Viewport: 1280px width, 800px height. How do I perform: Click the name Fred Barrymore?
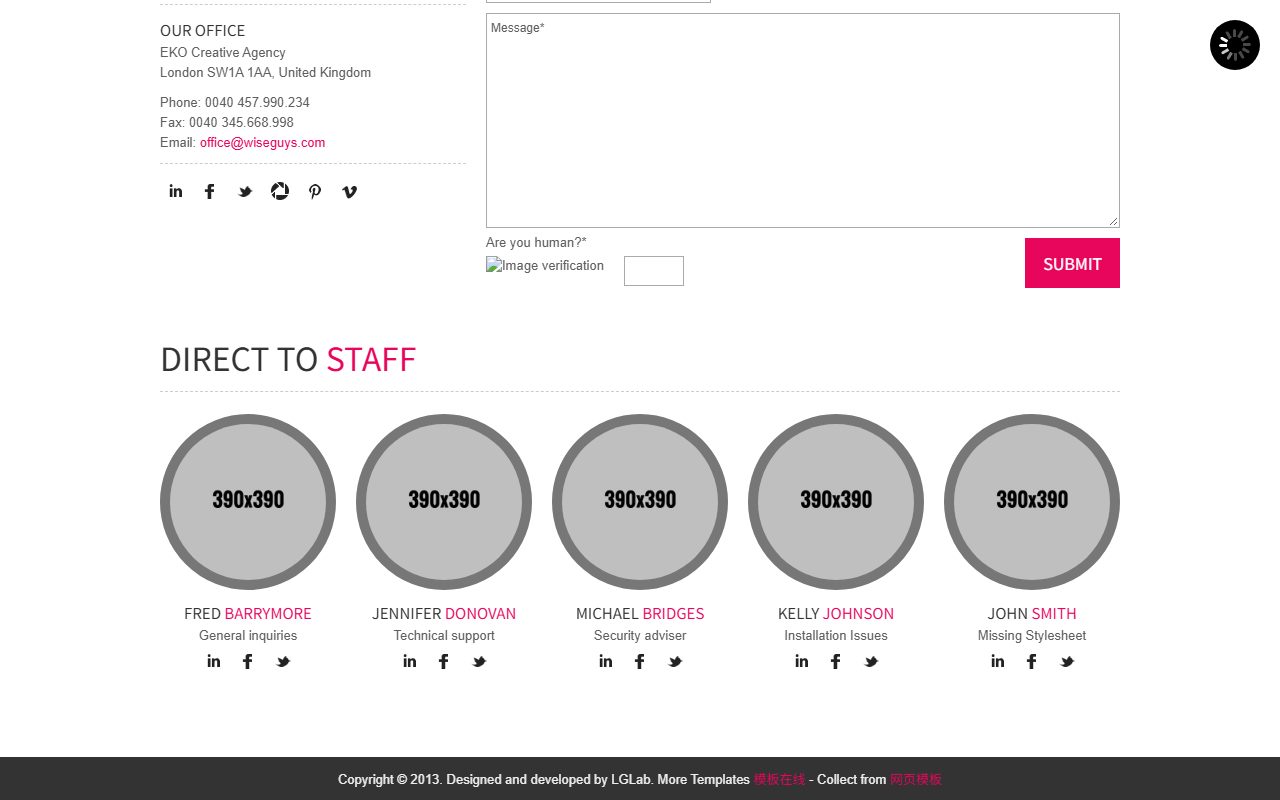coord(248,613)
